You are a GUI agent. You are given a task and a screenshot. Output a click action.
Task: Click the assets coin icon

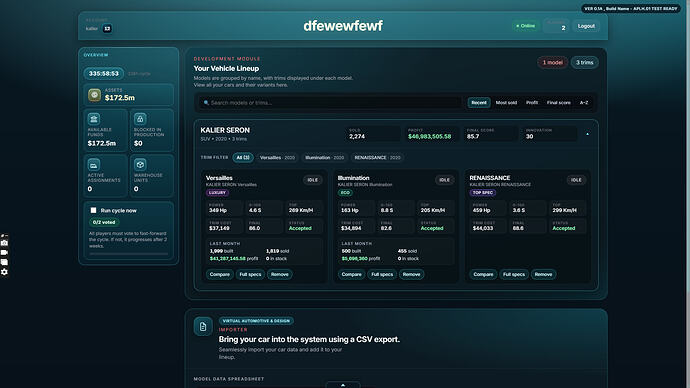94,95
